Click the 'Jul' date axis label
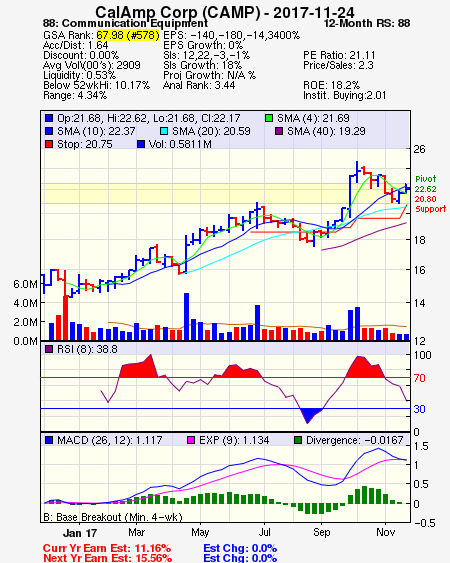The image size is (450, 563). (x=265, y=532)
